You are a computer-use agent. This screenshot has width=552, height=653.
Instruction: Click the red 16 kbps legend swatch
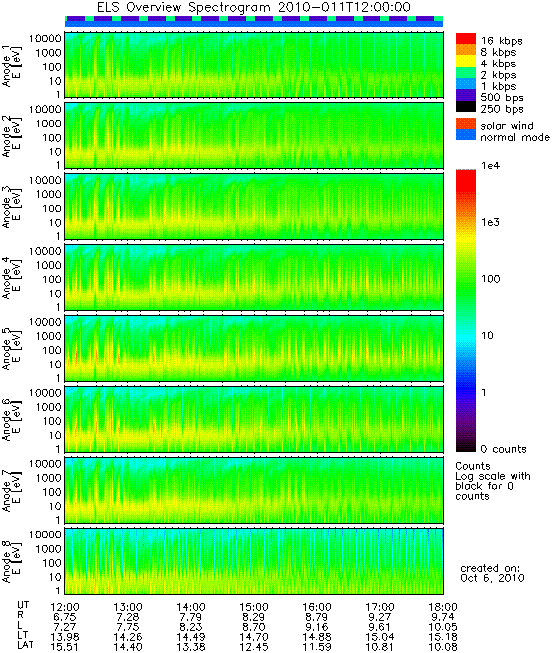click(466, 39)
